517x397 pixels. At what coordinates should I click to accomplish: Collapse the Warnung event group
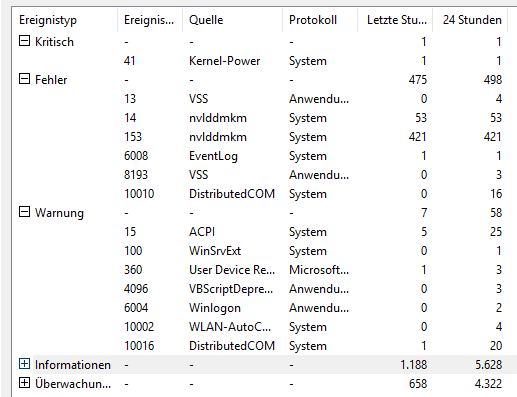point(24,212)
